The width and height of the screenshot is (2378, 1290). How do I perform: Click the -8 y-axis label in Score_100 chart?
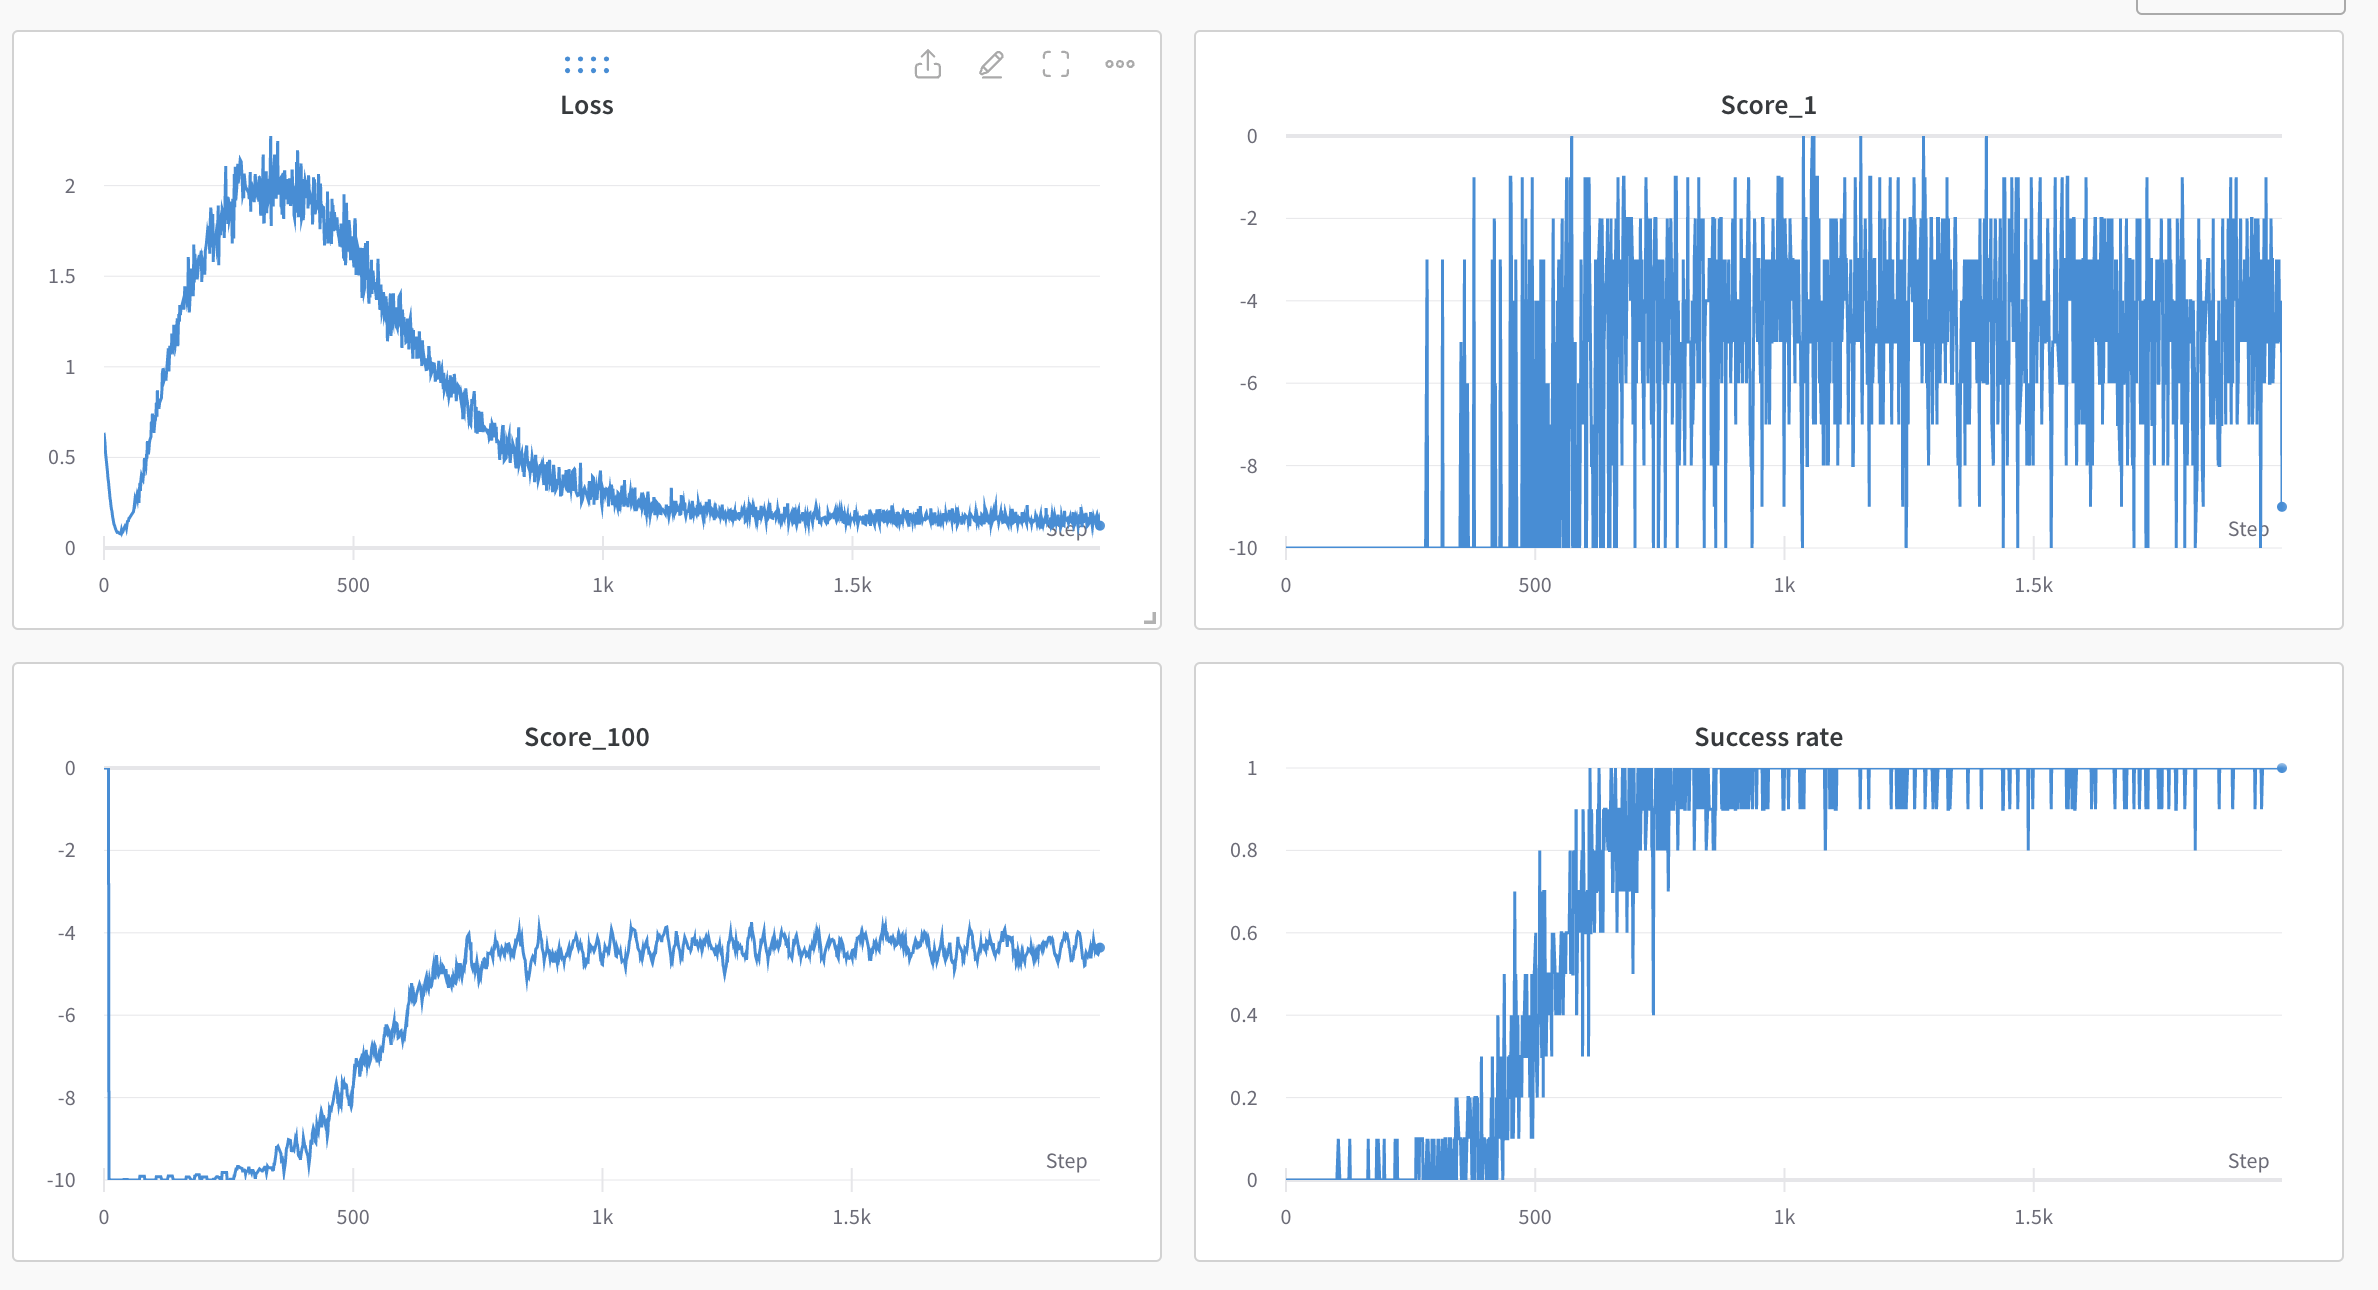[x=66, y=1098]
